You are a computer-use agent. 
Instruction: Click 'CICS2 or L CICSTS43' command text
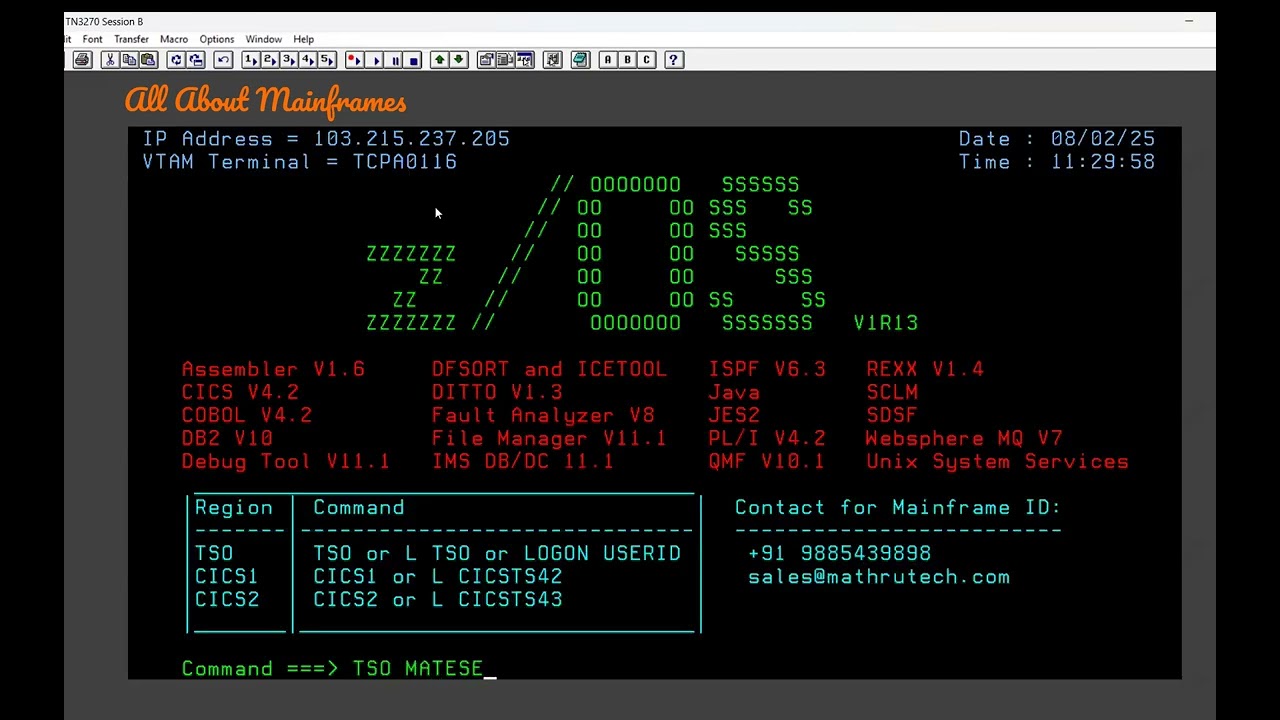pyautogui.click(x=438, y=600)
